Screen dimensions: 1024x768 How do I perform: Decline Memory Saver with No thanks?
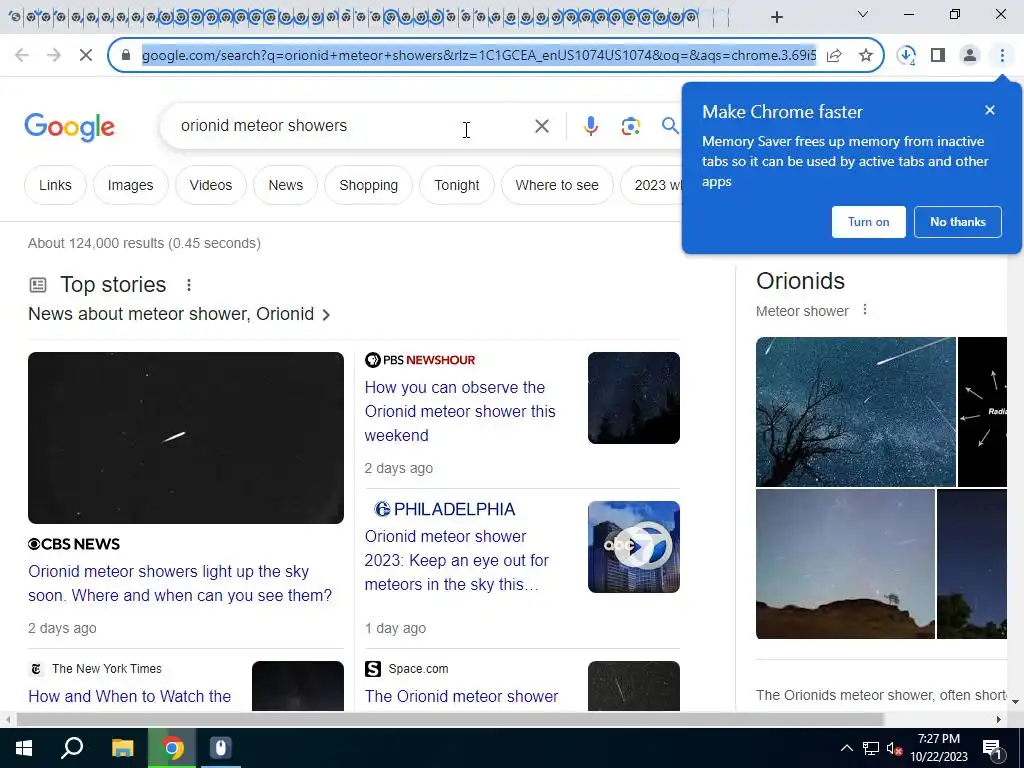[x=957, y=222]
